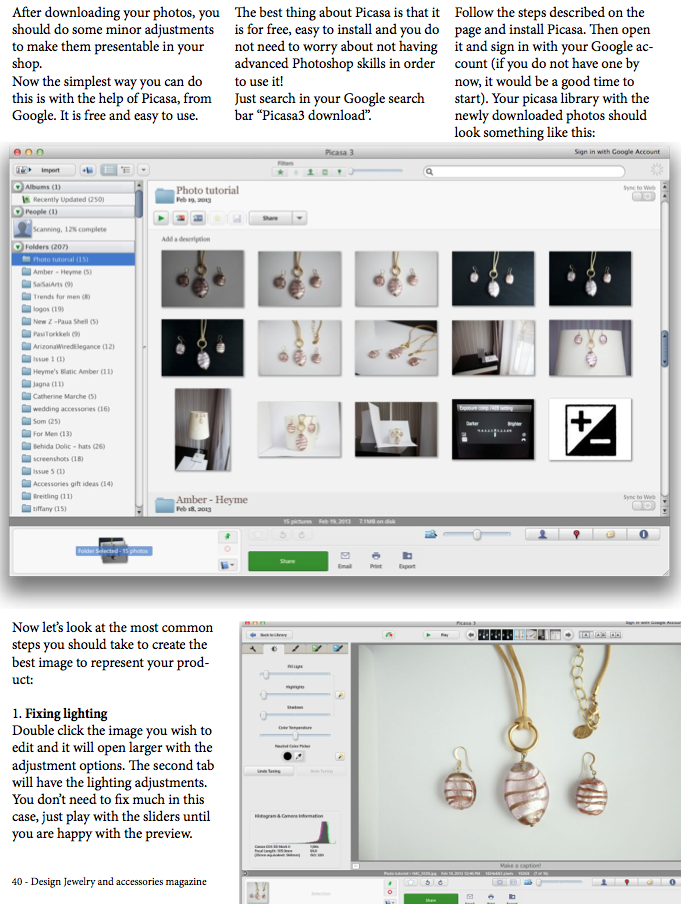
Task: Click the hold selected items pin icon
Action: point(228,536)
